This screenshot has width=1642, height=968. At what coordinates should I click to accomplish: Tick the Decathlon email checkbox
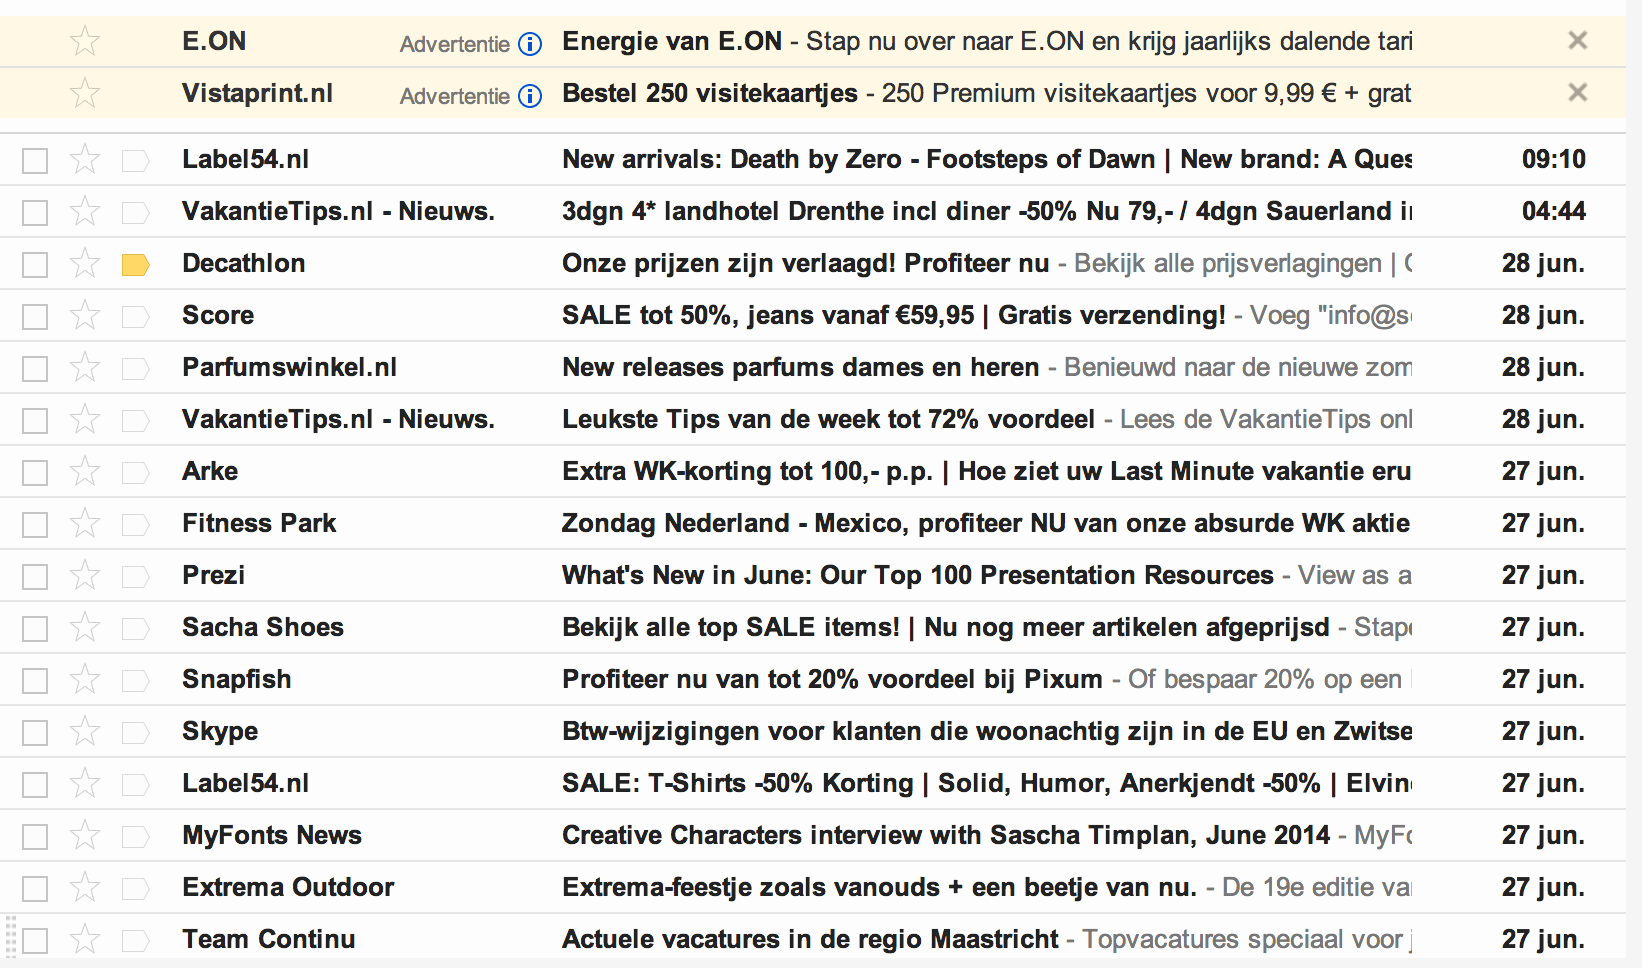pos(35,265)
